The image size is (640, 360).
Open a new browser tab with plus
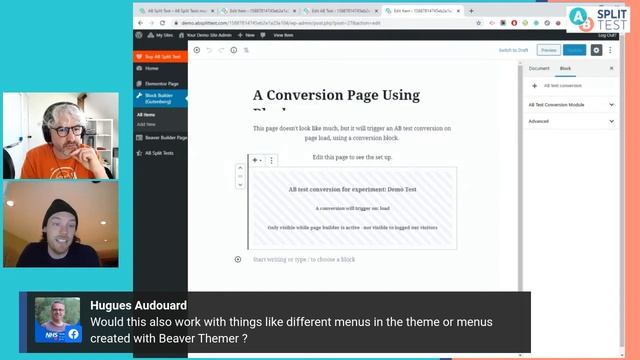coord(471,11)
